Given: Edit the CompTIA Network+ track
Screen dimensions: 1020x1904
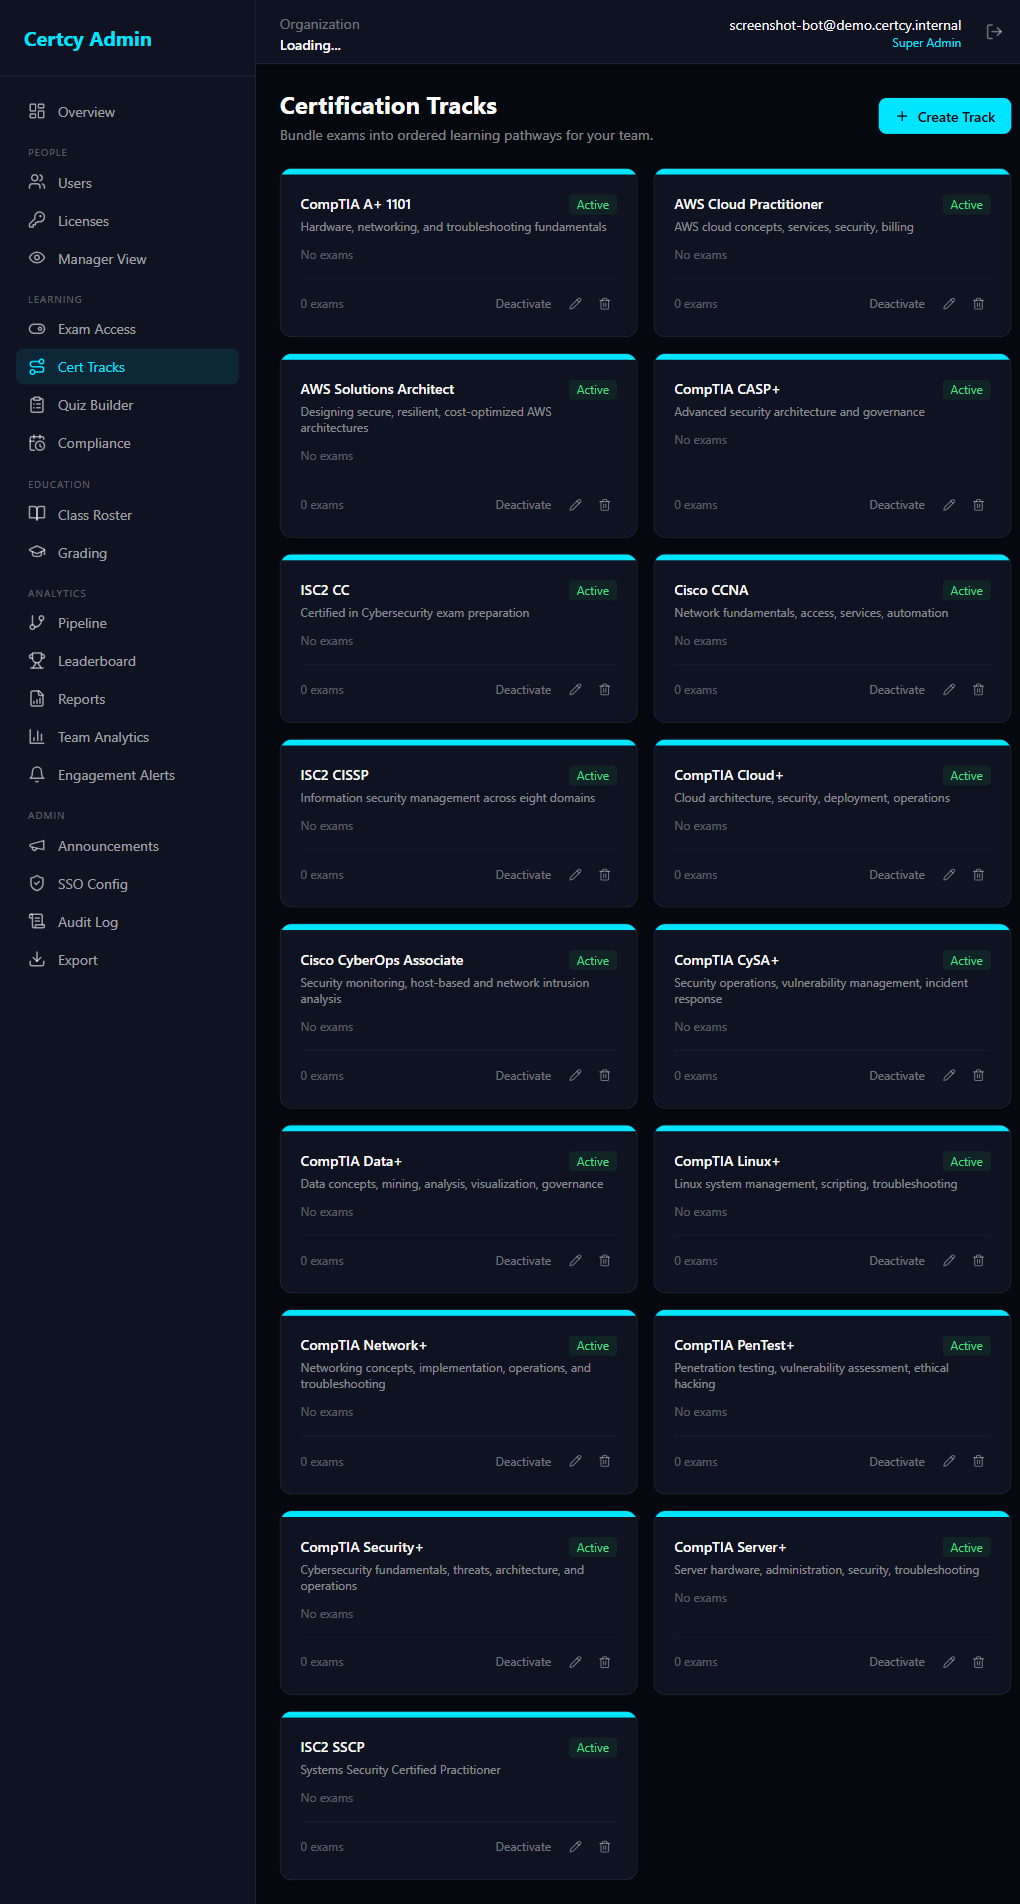Looking at the screenshot, I should click(575, 1462).
